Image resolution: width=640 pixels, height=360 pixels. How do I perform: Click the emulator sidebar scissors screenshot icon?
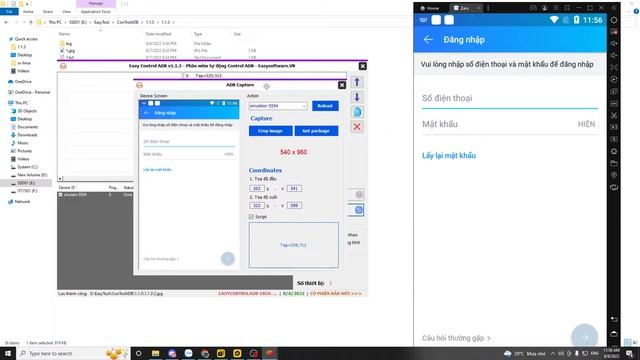tap(614, 116)
